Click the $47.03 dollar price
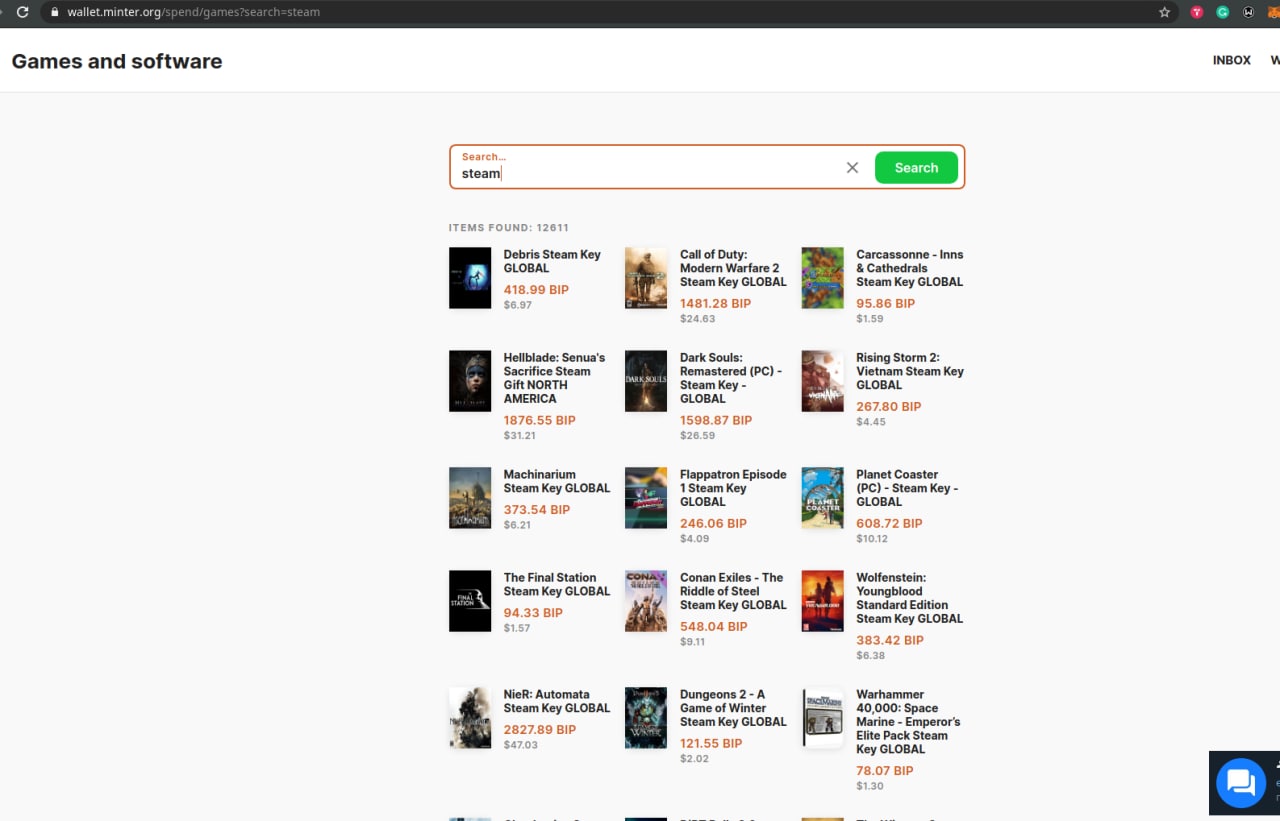The width and height of the screenshot is (1280, 821). pos(520,745)
